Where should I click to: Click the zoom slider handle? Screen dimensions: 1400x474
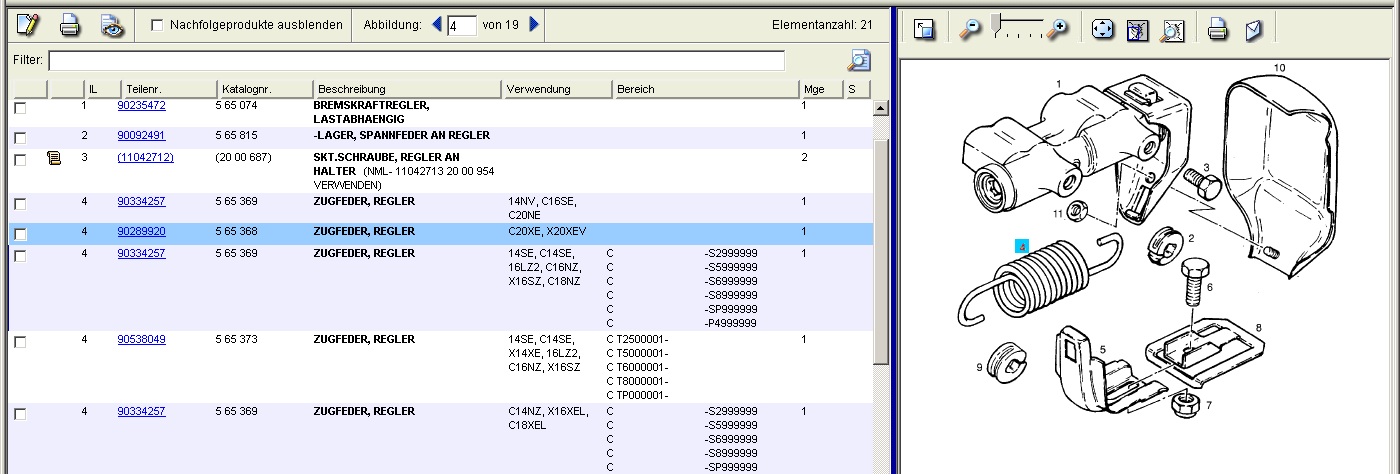coord(996,22)
